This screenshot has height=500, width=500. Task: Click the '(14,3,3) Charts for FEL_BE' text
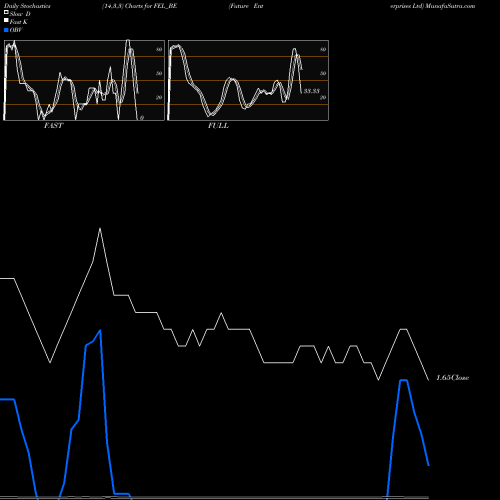click(140, 6)
